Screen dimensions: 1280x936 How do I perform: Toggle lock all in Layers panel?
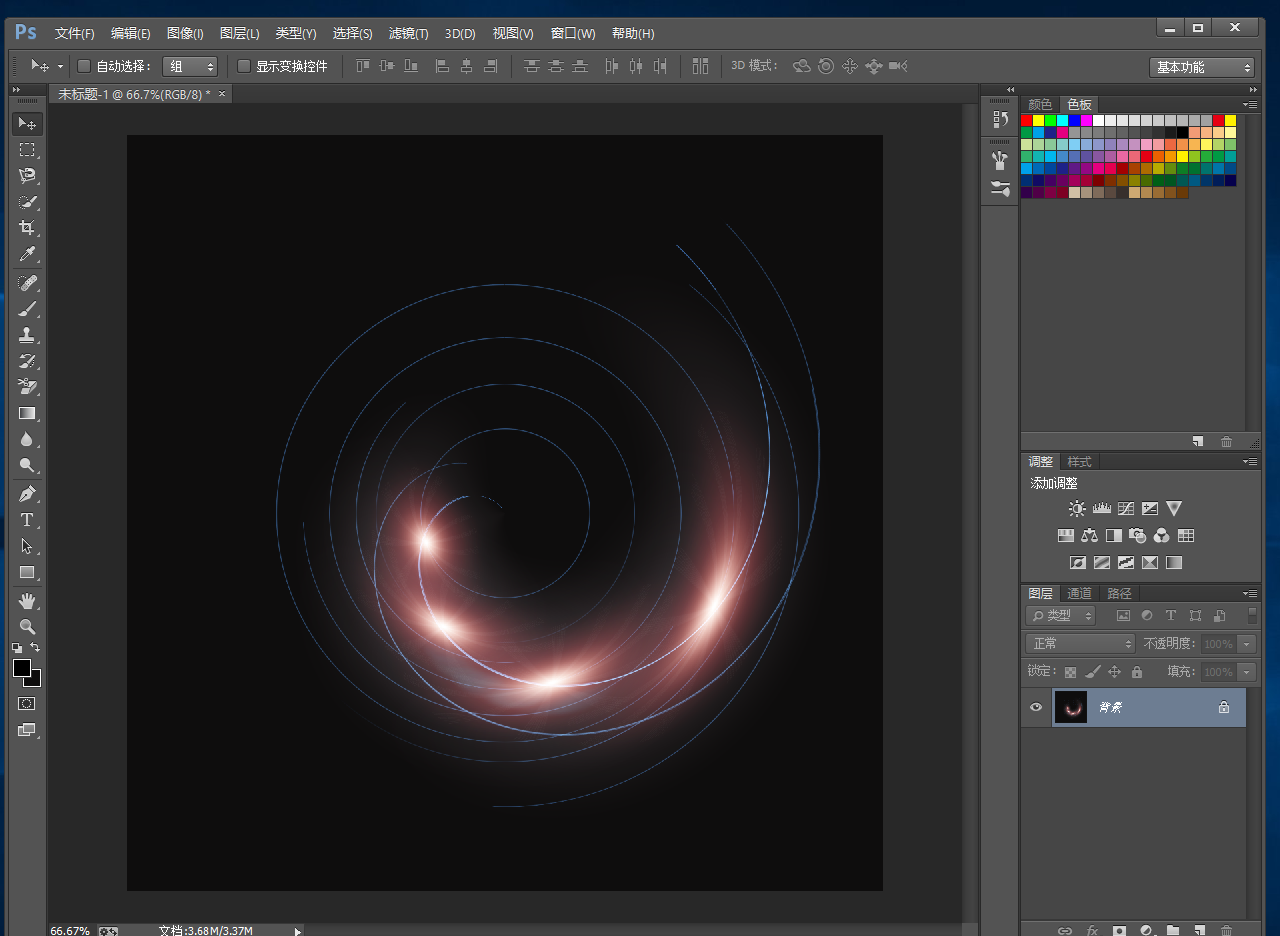click(1137, 672)
